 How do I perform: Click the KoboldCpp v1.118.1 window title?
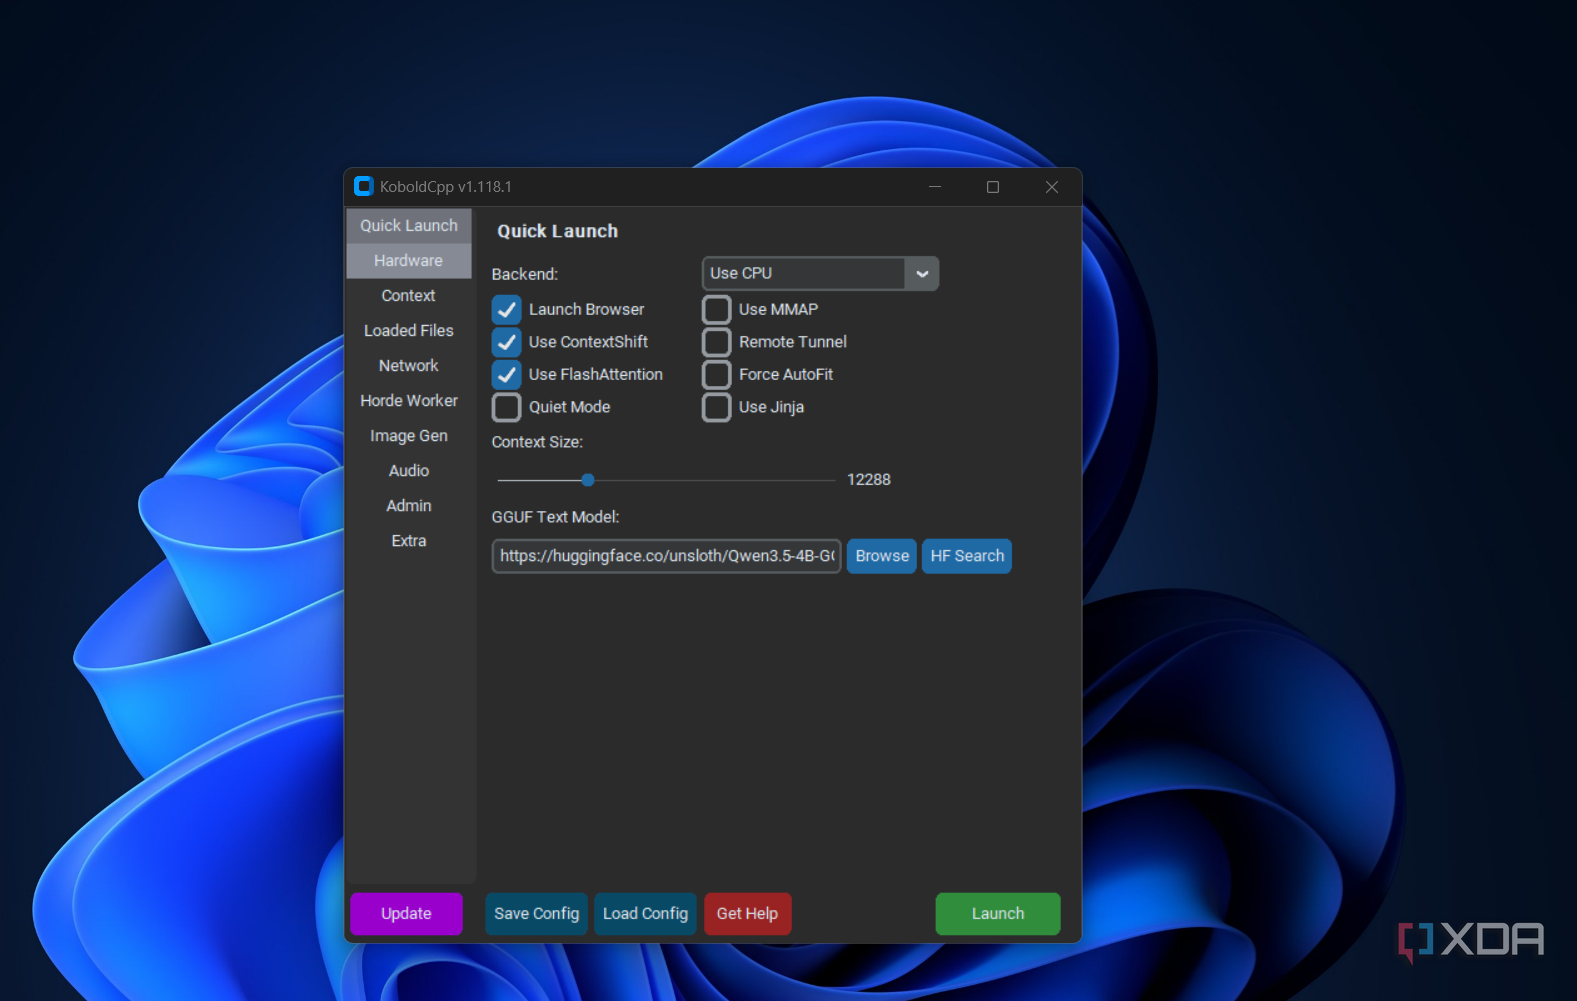point(446,187)
